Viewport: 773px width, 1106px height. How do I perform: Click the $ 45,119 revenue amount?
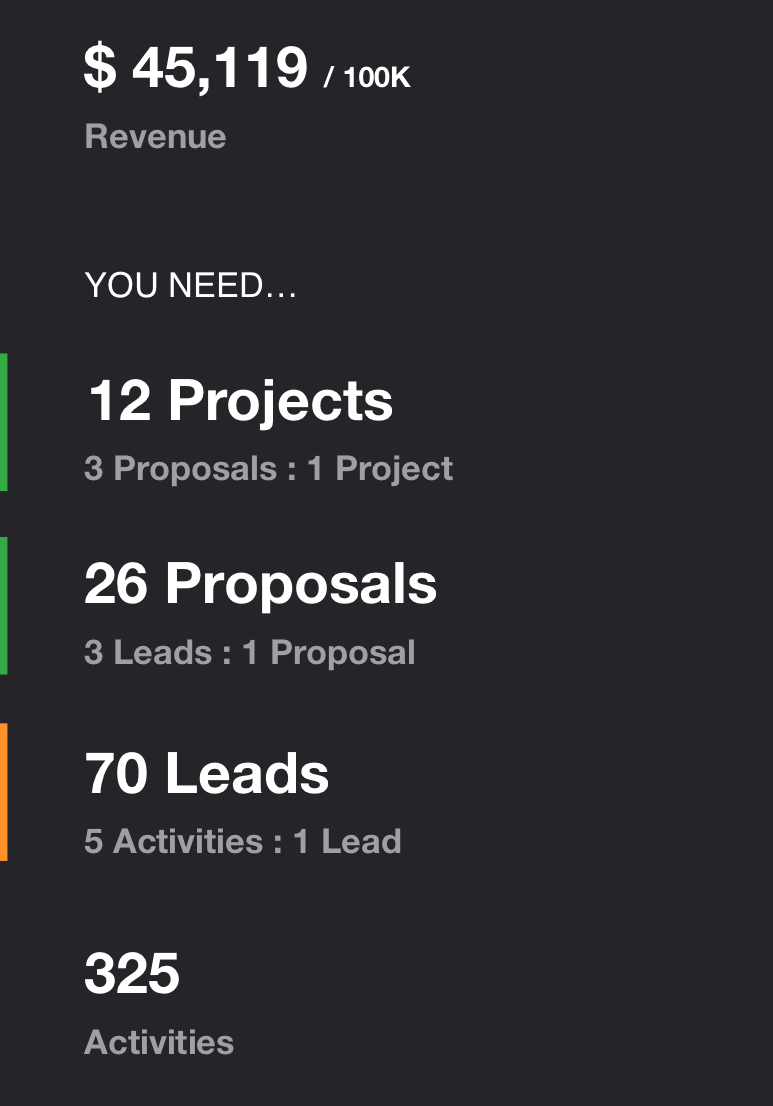coord(196,69)
